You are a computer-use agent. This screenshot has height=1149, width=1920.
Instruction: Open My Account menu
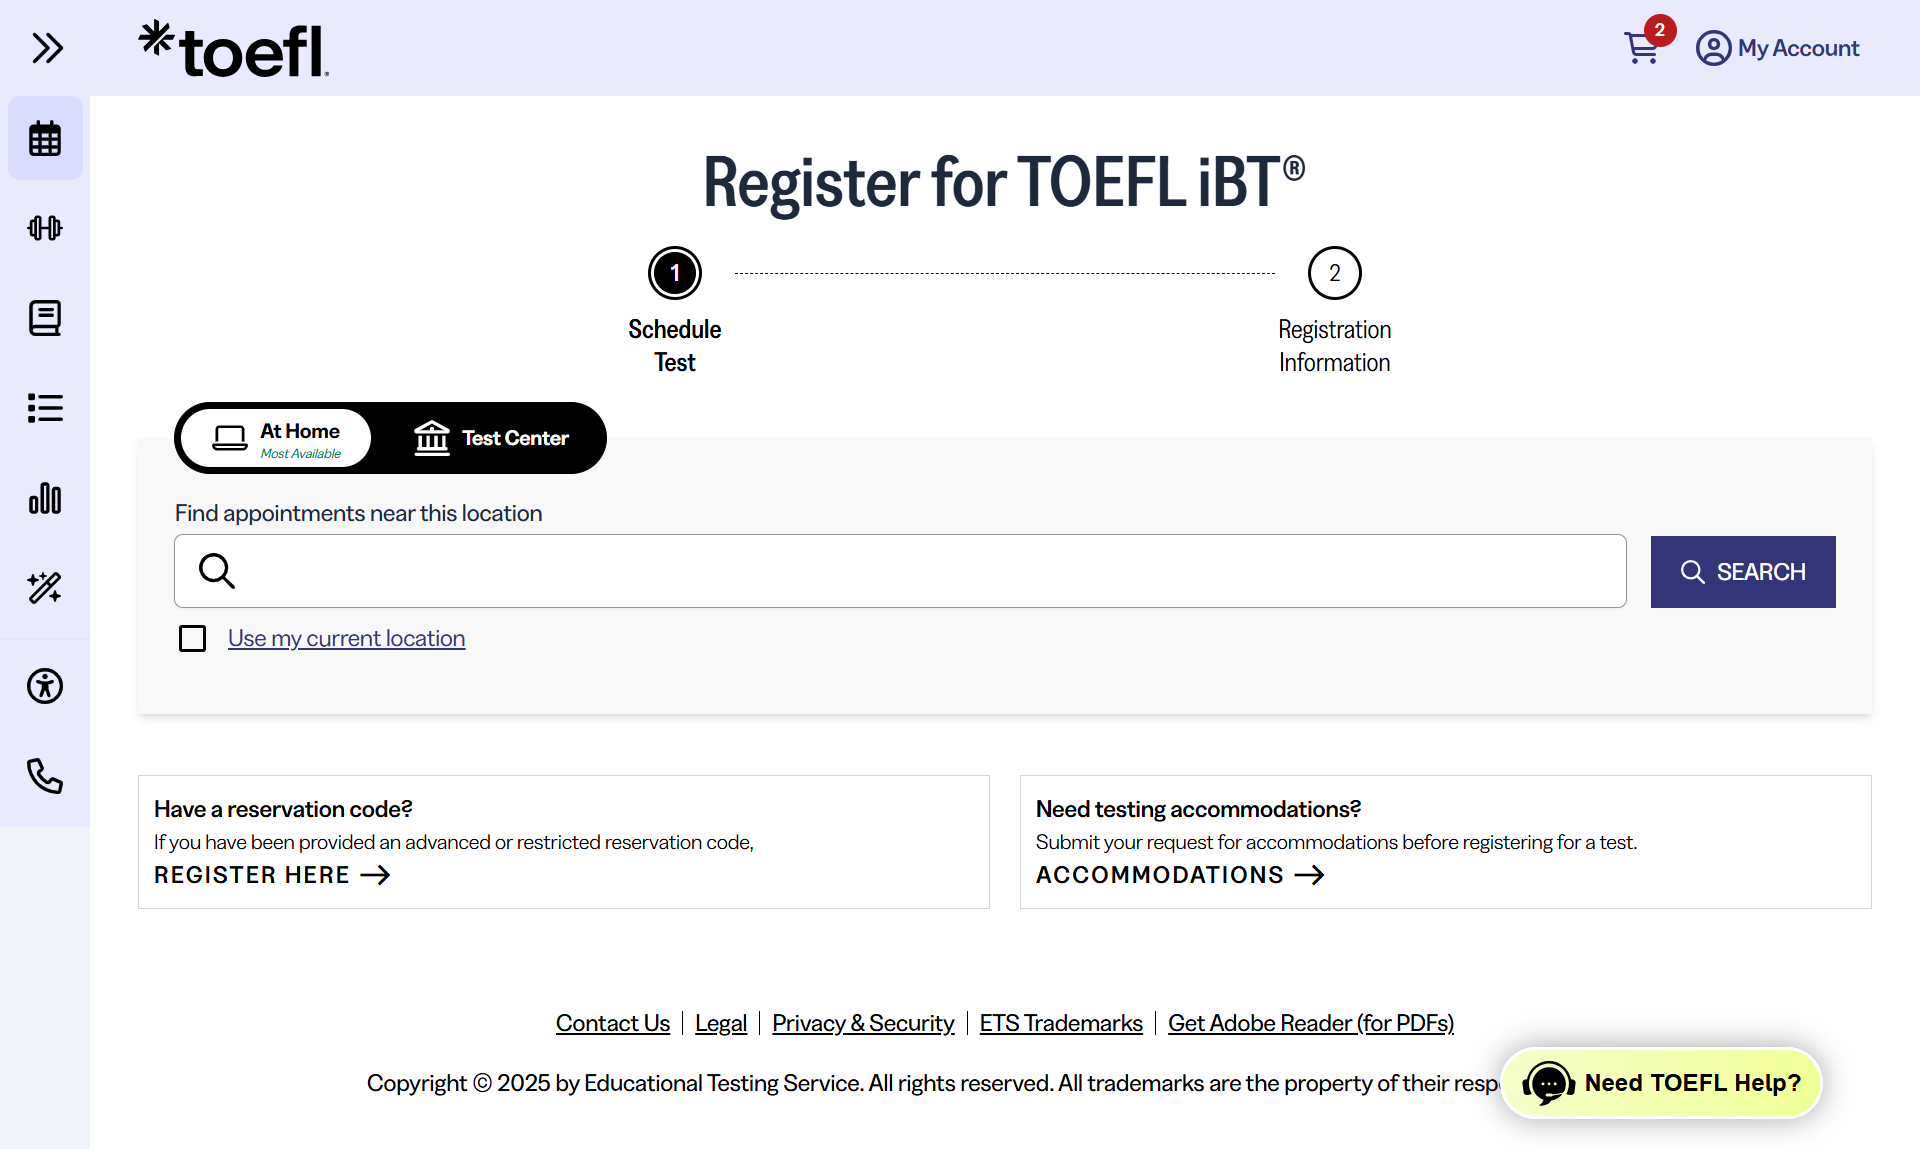[x=1778, y=48]
